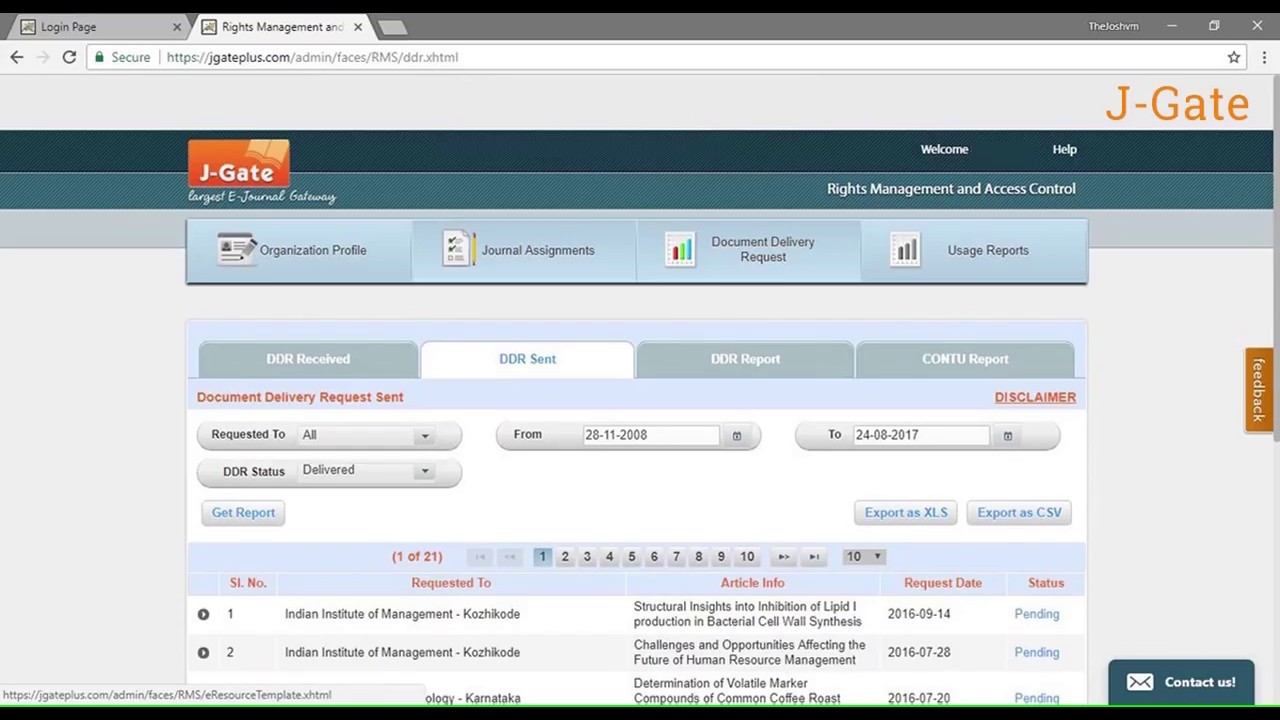The image size is (1280, 720).
Task: Go to results page 10
Action: click(x=747, y=557)
